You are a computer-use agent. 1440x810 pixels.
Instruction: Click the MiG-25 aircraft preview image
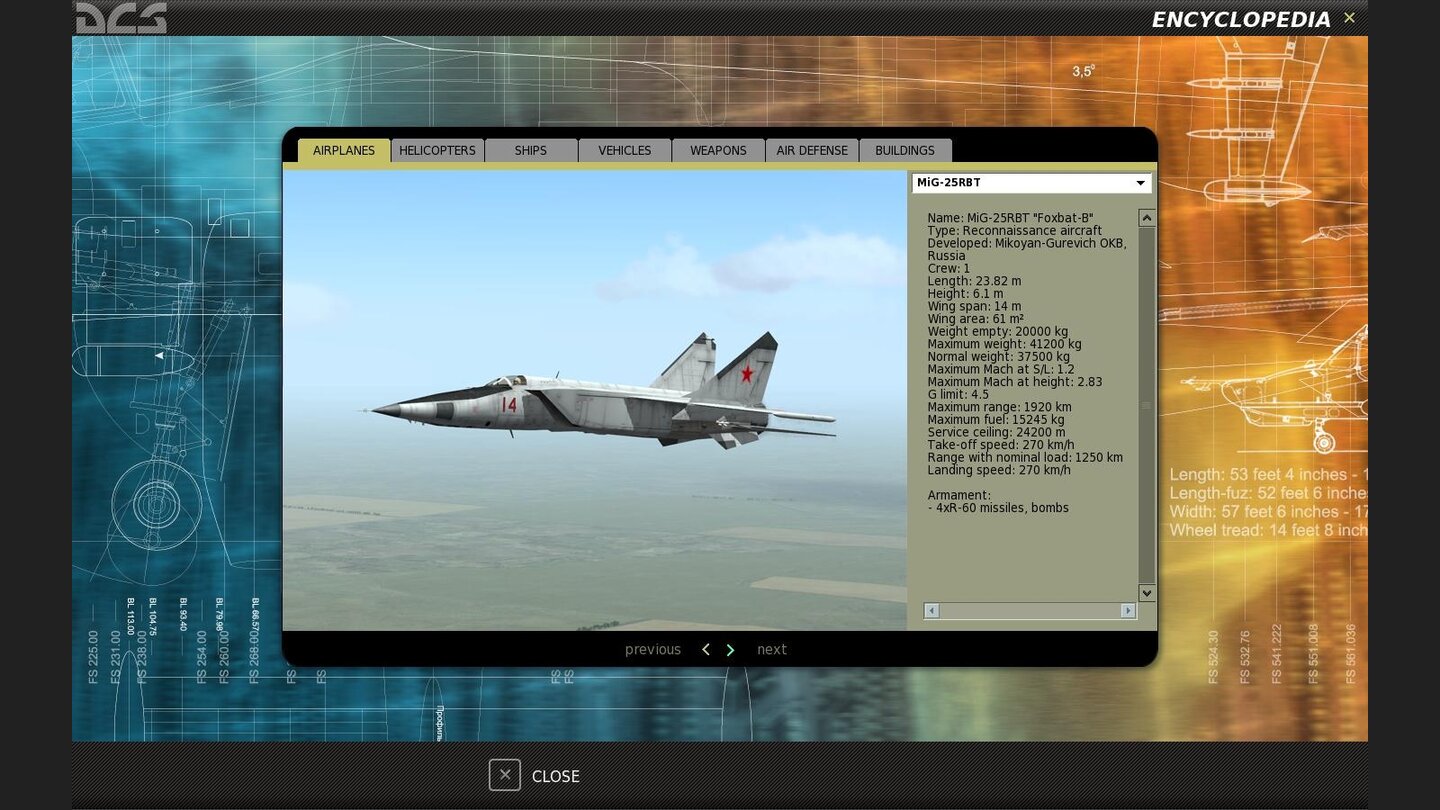[595, 400]
